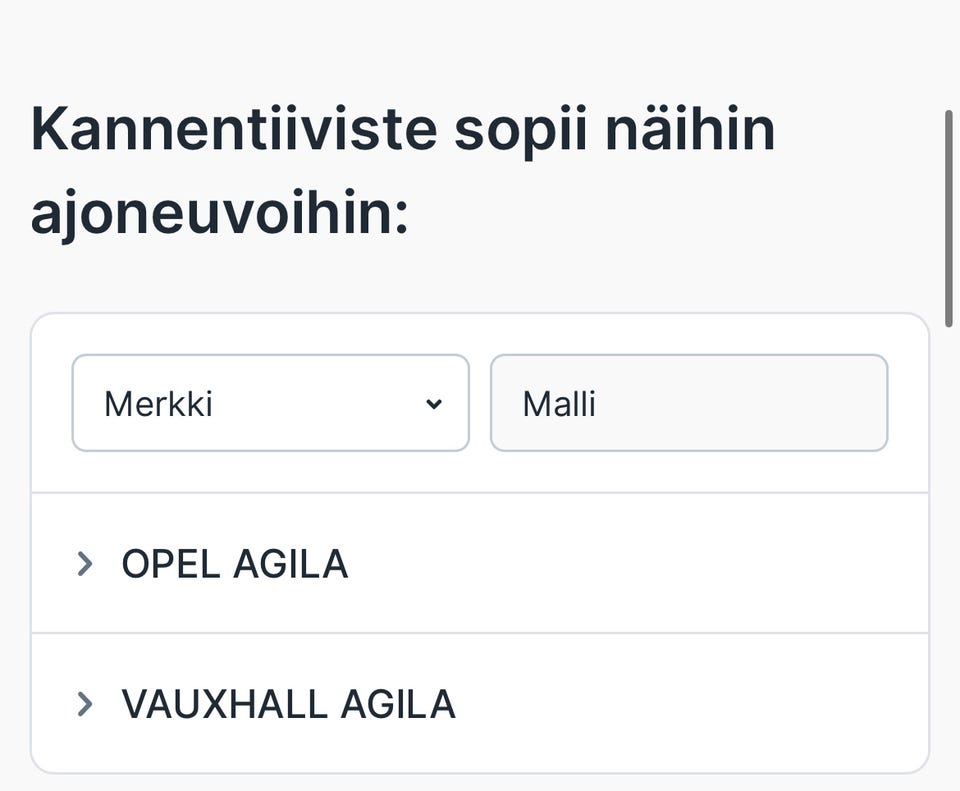Click the vehicle filter panel border
The image size is (960, 791).
[x=480, y=314]
